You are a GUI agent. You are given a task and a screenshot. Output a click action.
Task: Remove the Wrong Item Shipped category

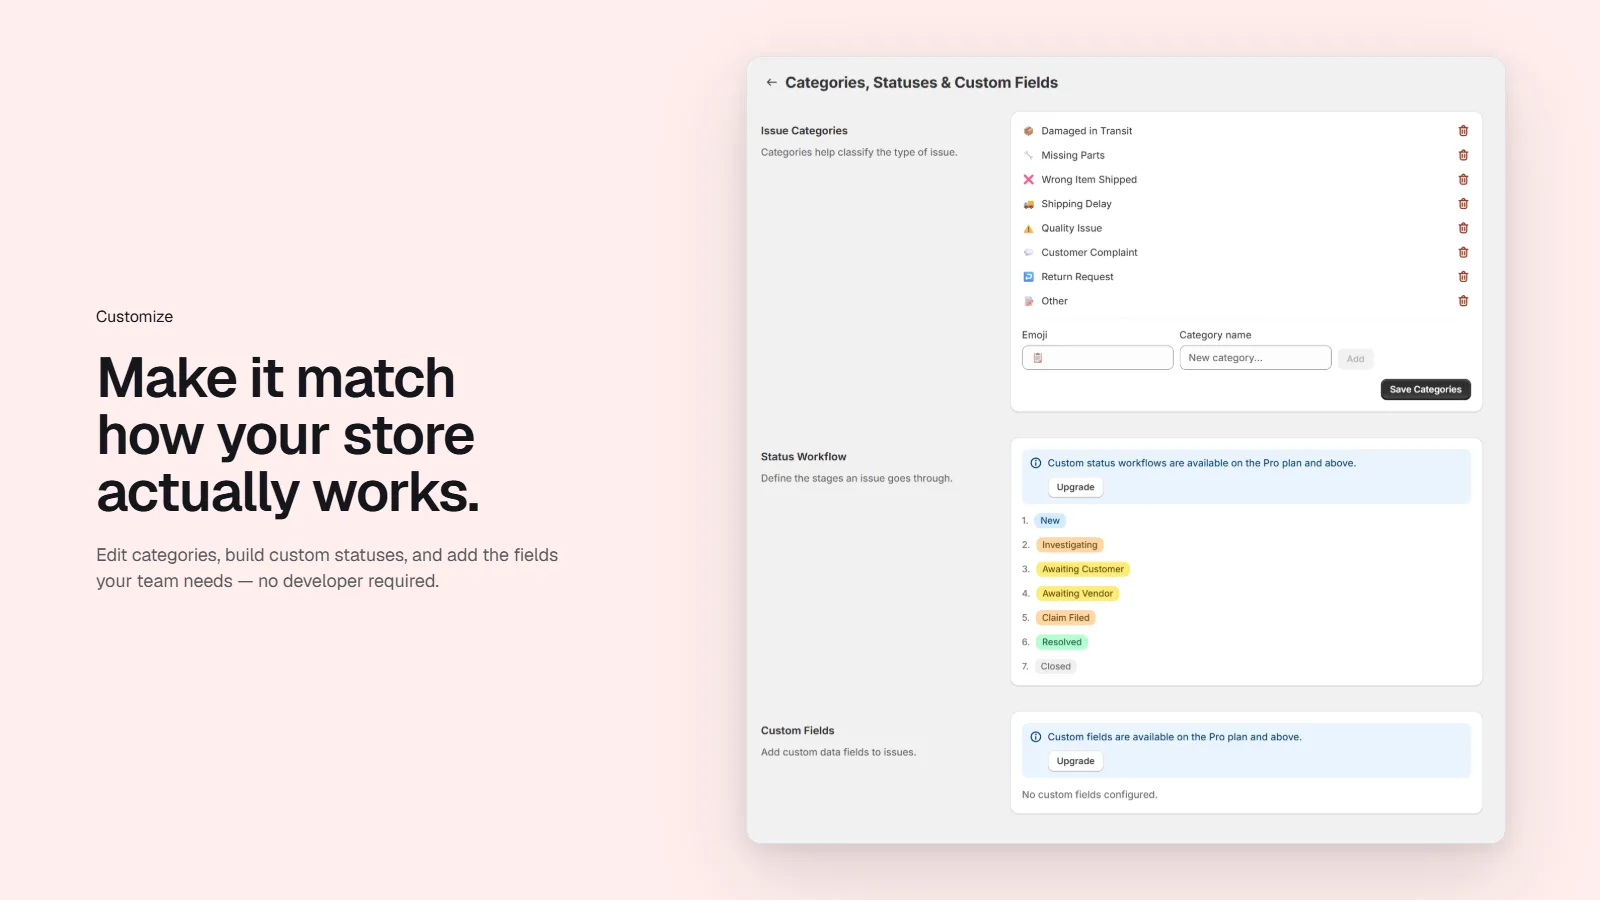pos(1463,180)
